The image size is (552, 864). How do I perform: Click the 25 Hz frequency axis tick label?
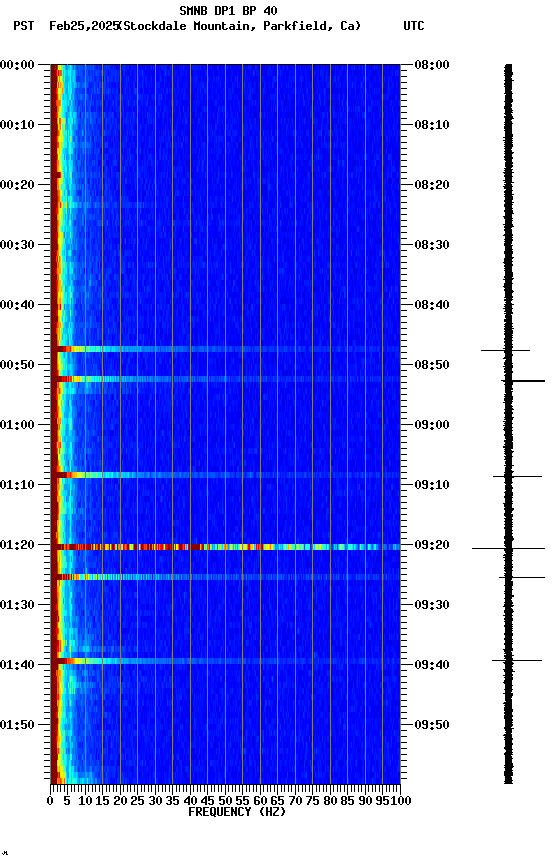pyautogui.click(x=137, y=801)
